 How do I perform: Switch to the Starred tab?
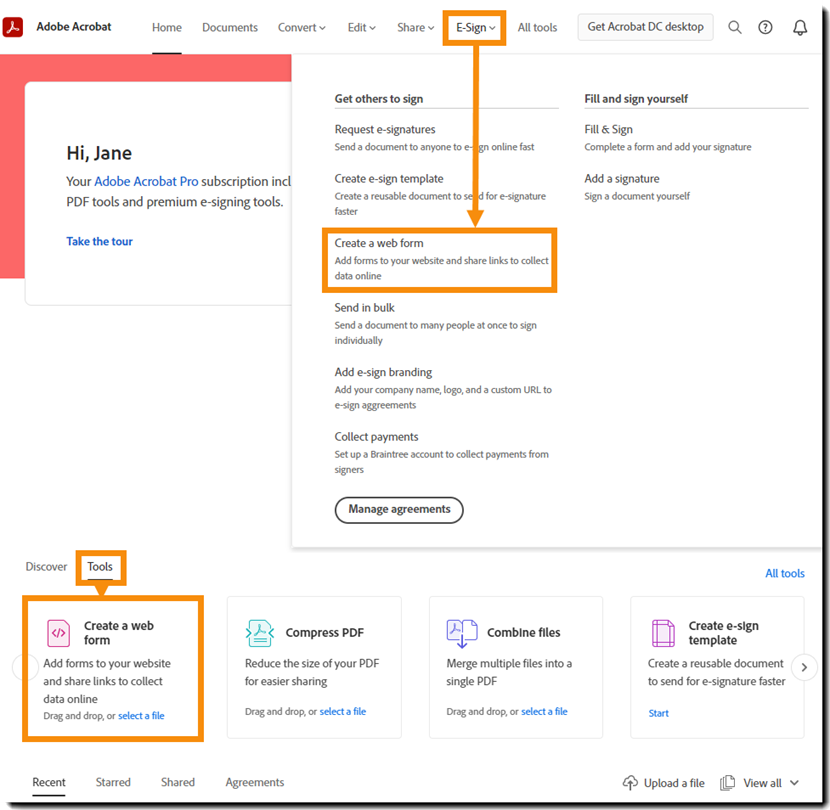(113, 782)
